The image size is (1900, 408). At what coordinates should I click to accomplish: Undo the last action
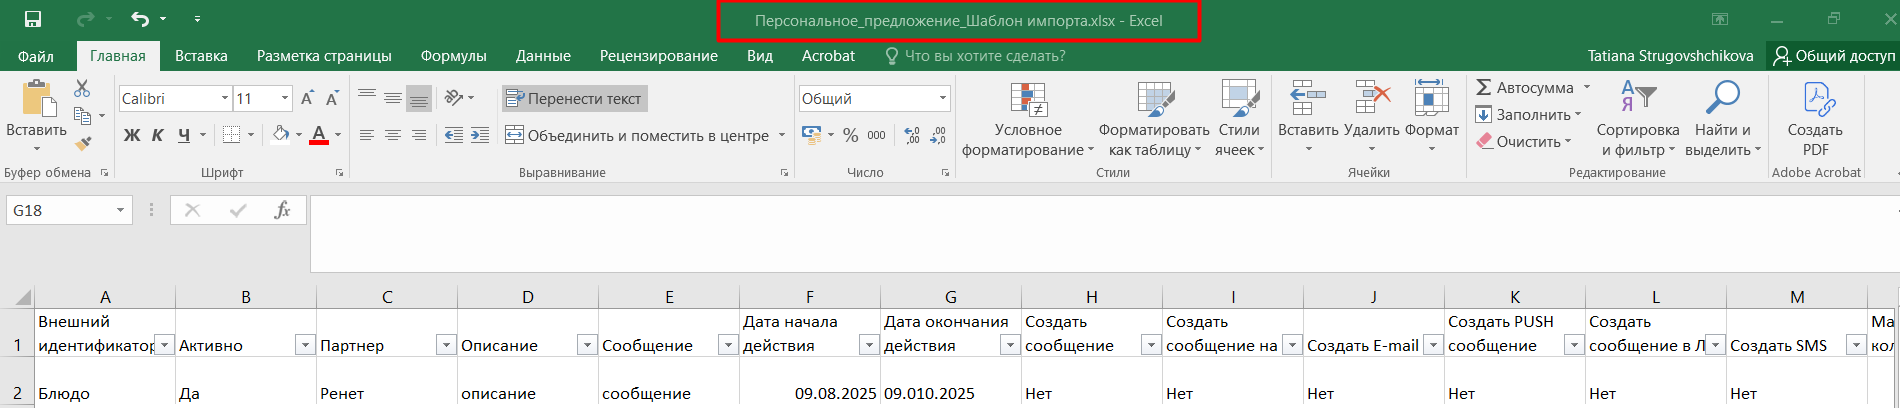[x=140, y=19]
